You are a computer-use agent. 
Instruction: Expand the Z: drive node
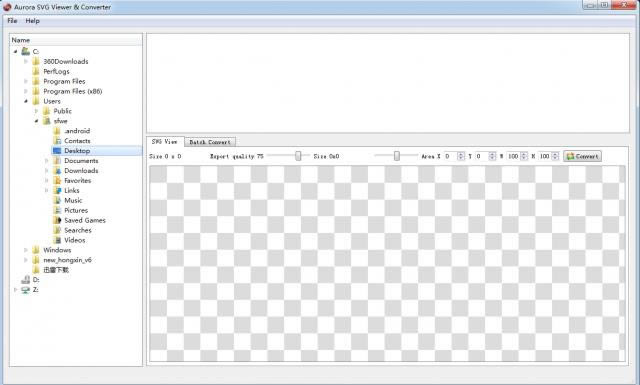[x=16, y=289]
